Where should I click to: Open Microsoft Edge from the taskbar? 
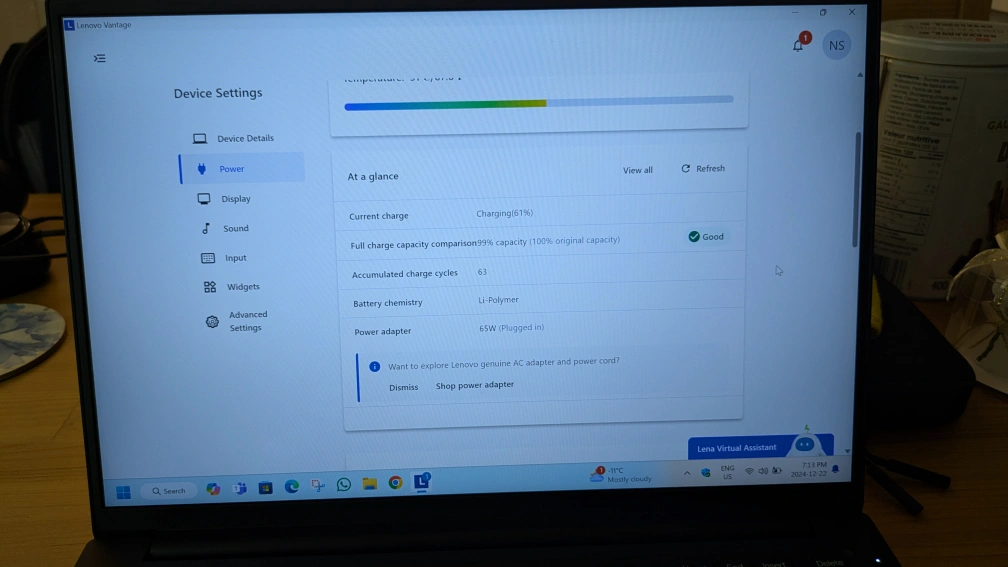(291, 487)
